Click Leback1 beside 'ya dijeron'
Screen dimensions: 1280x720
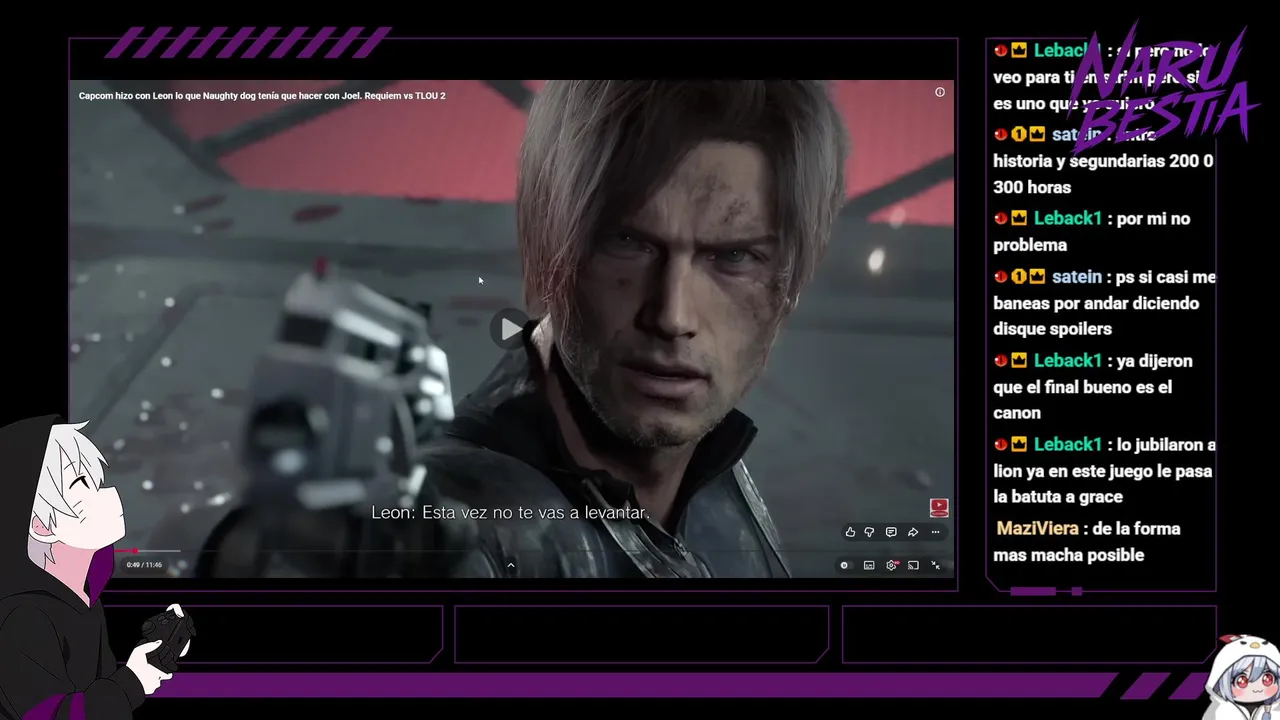(x=1068, y=360)
